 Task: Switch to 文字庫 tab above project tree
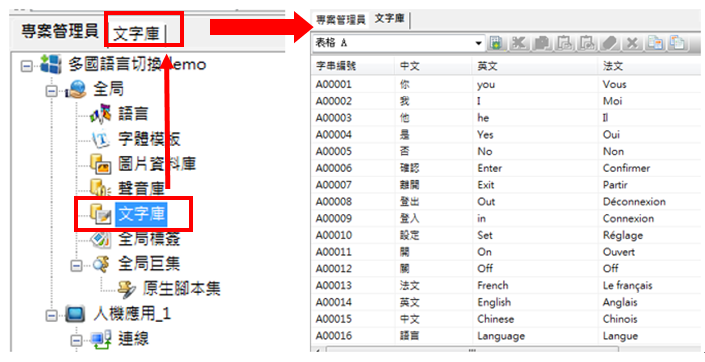click(x=136, y=33)
